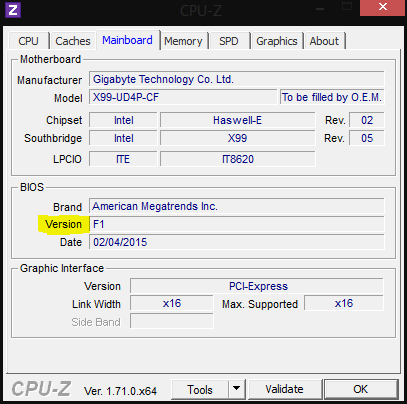Click the Manufacturer field Gigabyte Technology
The width and height of the screenshot is (407, 404).
pos(237,79)
